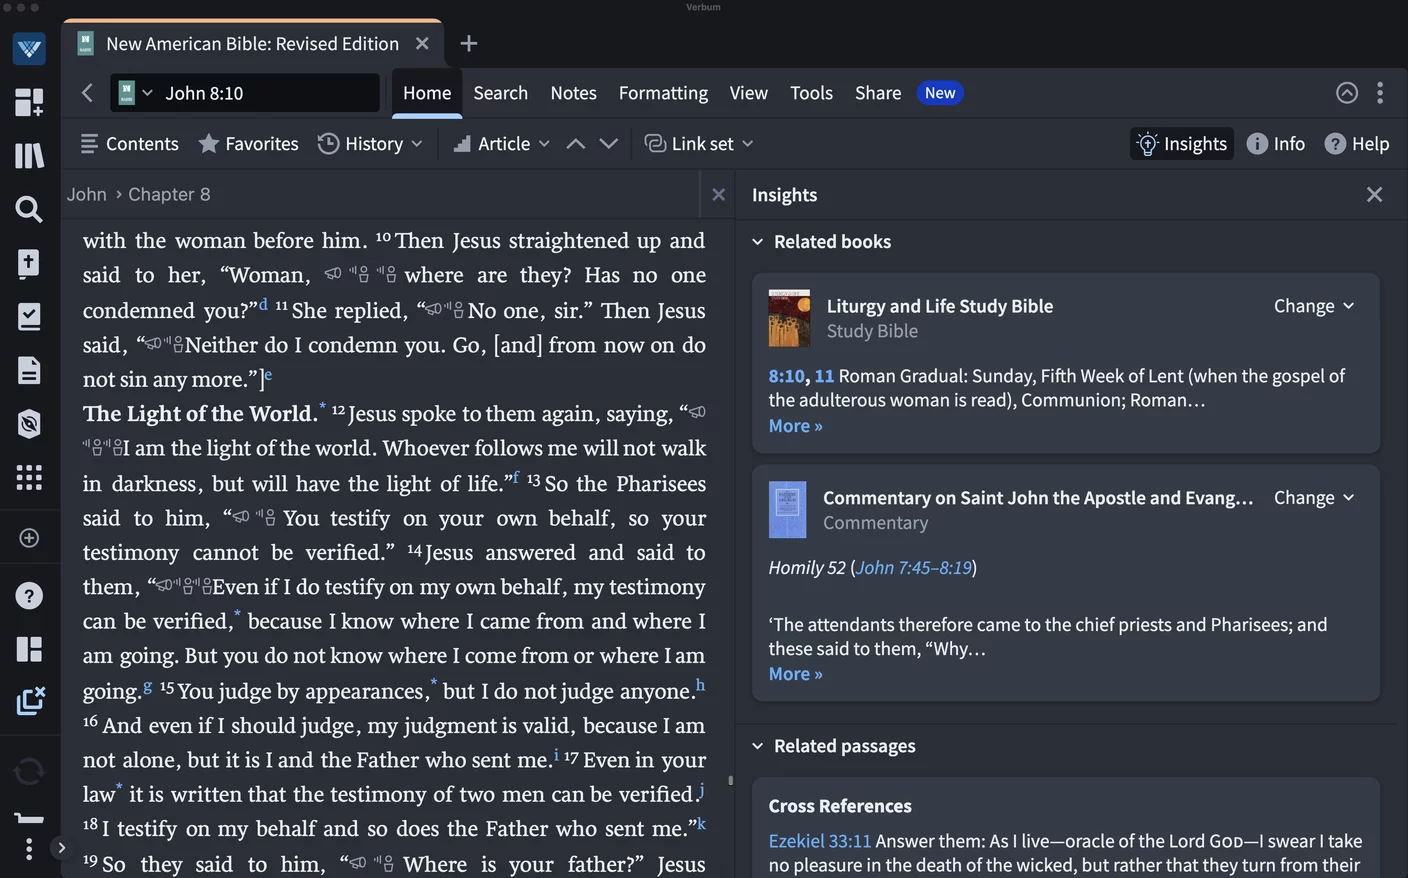Open the Dashboard icon in left sidebar
This screenshot has height=878, width=1408.
29,101
